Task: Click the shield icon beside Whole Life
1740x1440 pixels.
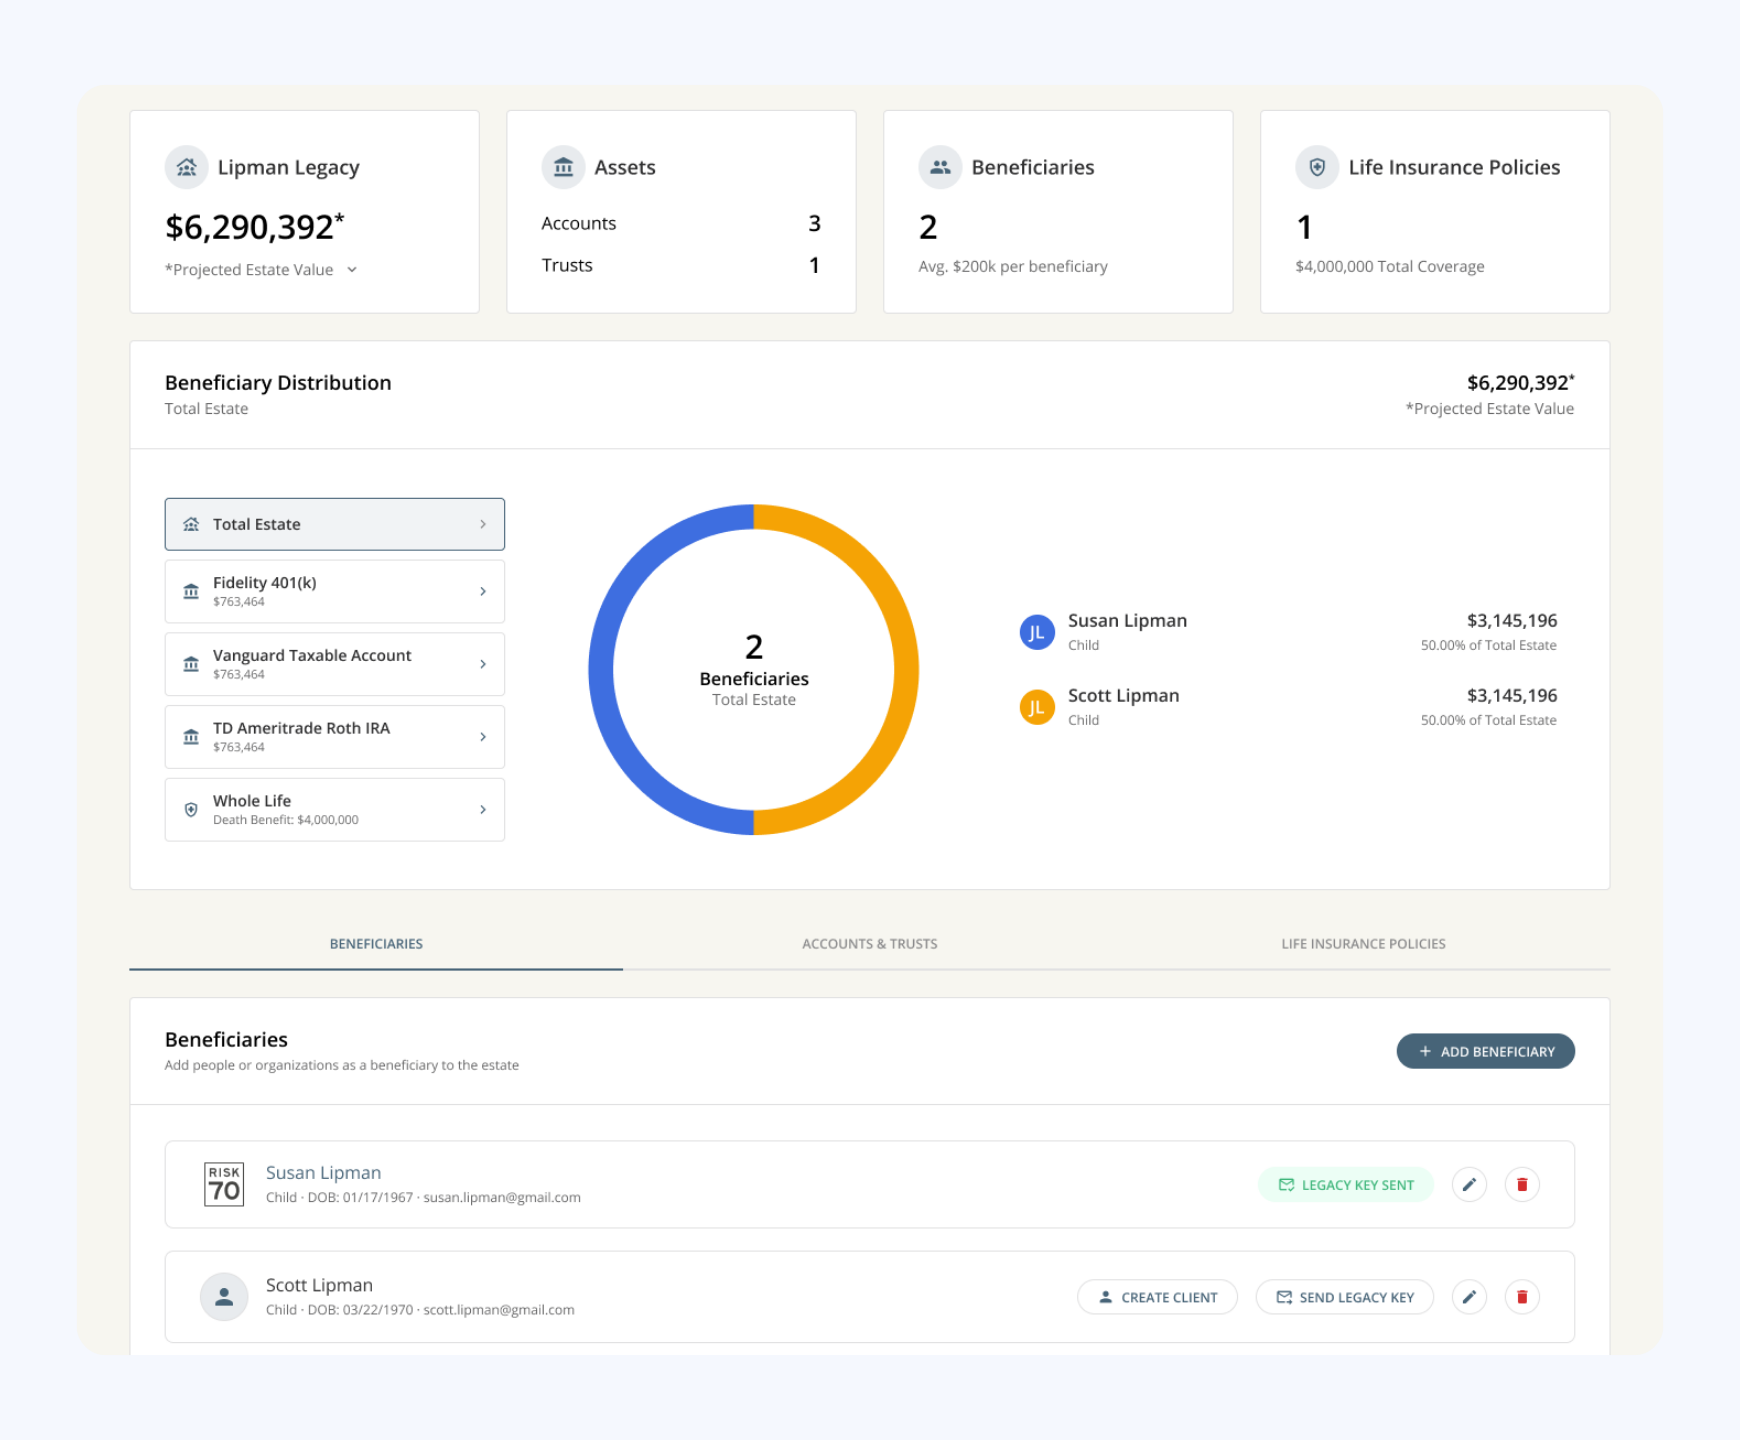Action: click(x=191, y=810)
